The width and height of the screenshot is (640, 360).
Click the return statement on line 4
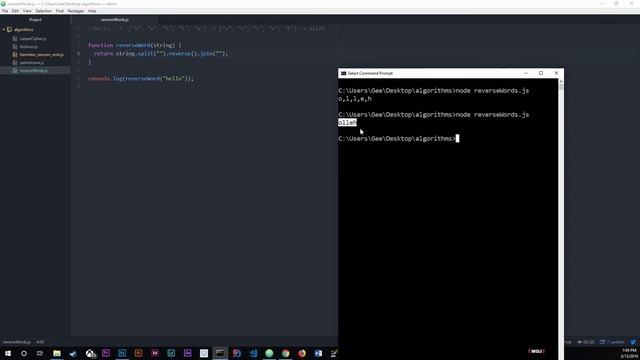click(161, 53)
